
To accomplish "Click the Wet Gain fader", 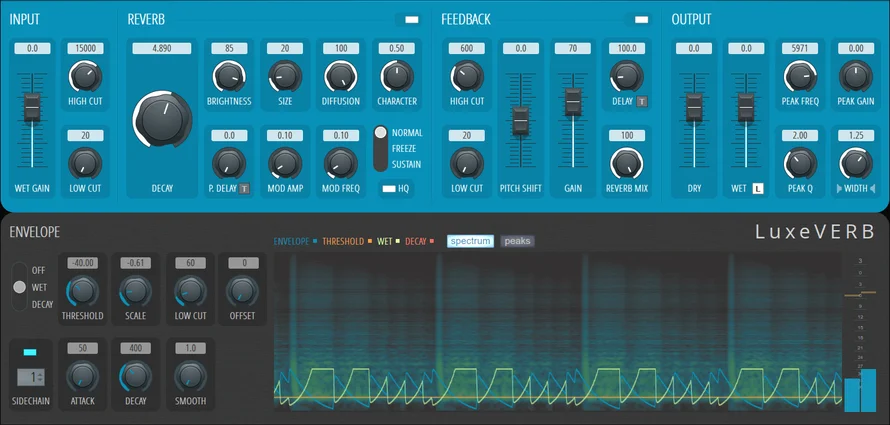I will point(32,105).
